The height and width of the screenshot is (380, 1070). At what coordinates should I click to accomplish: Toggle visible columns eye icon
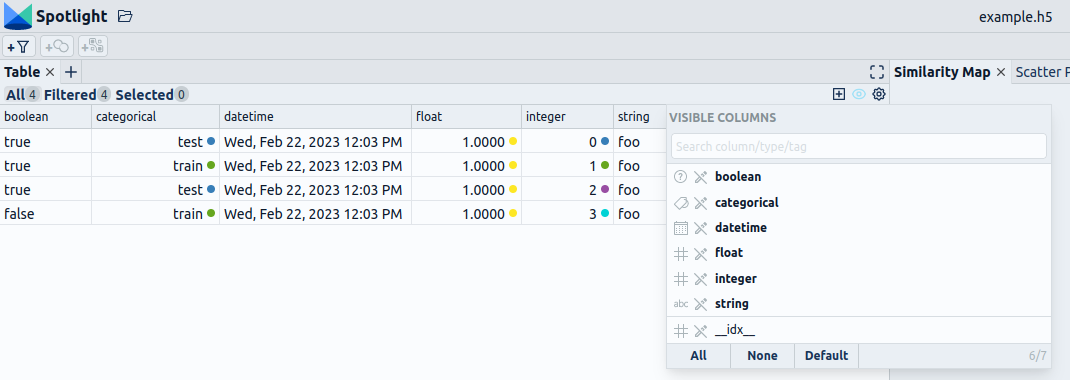point(859,94)
